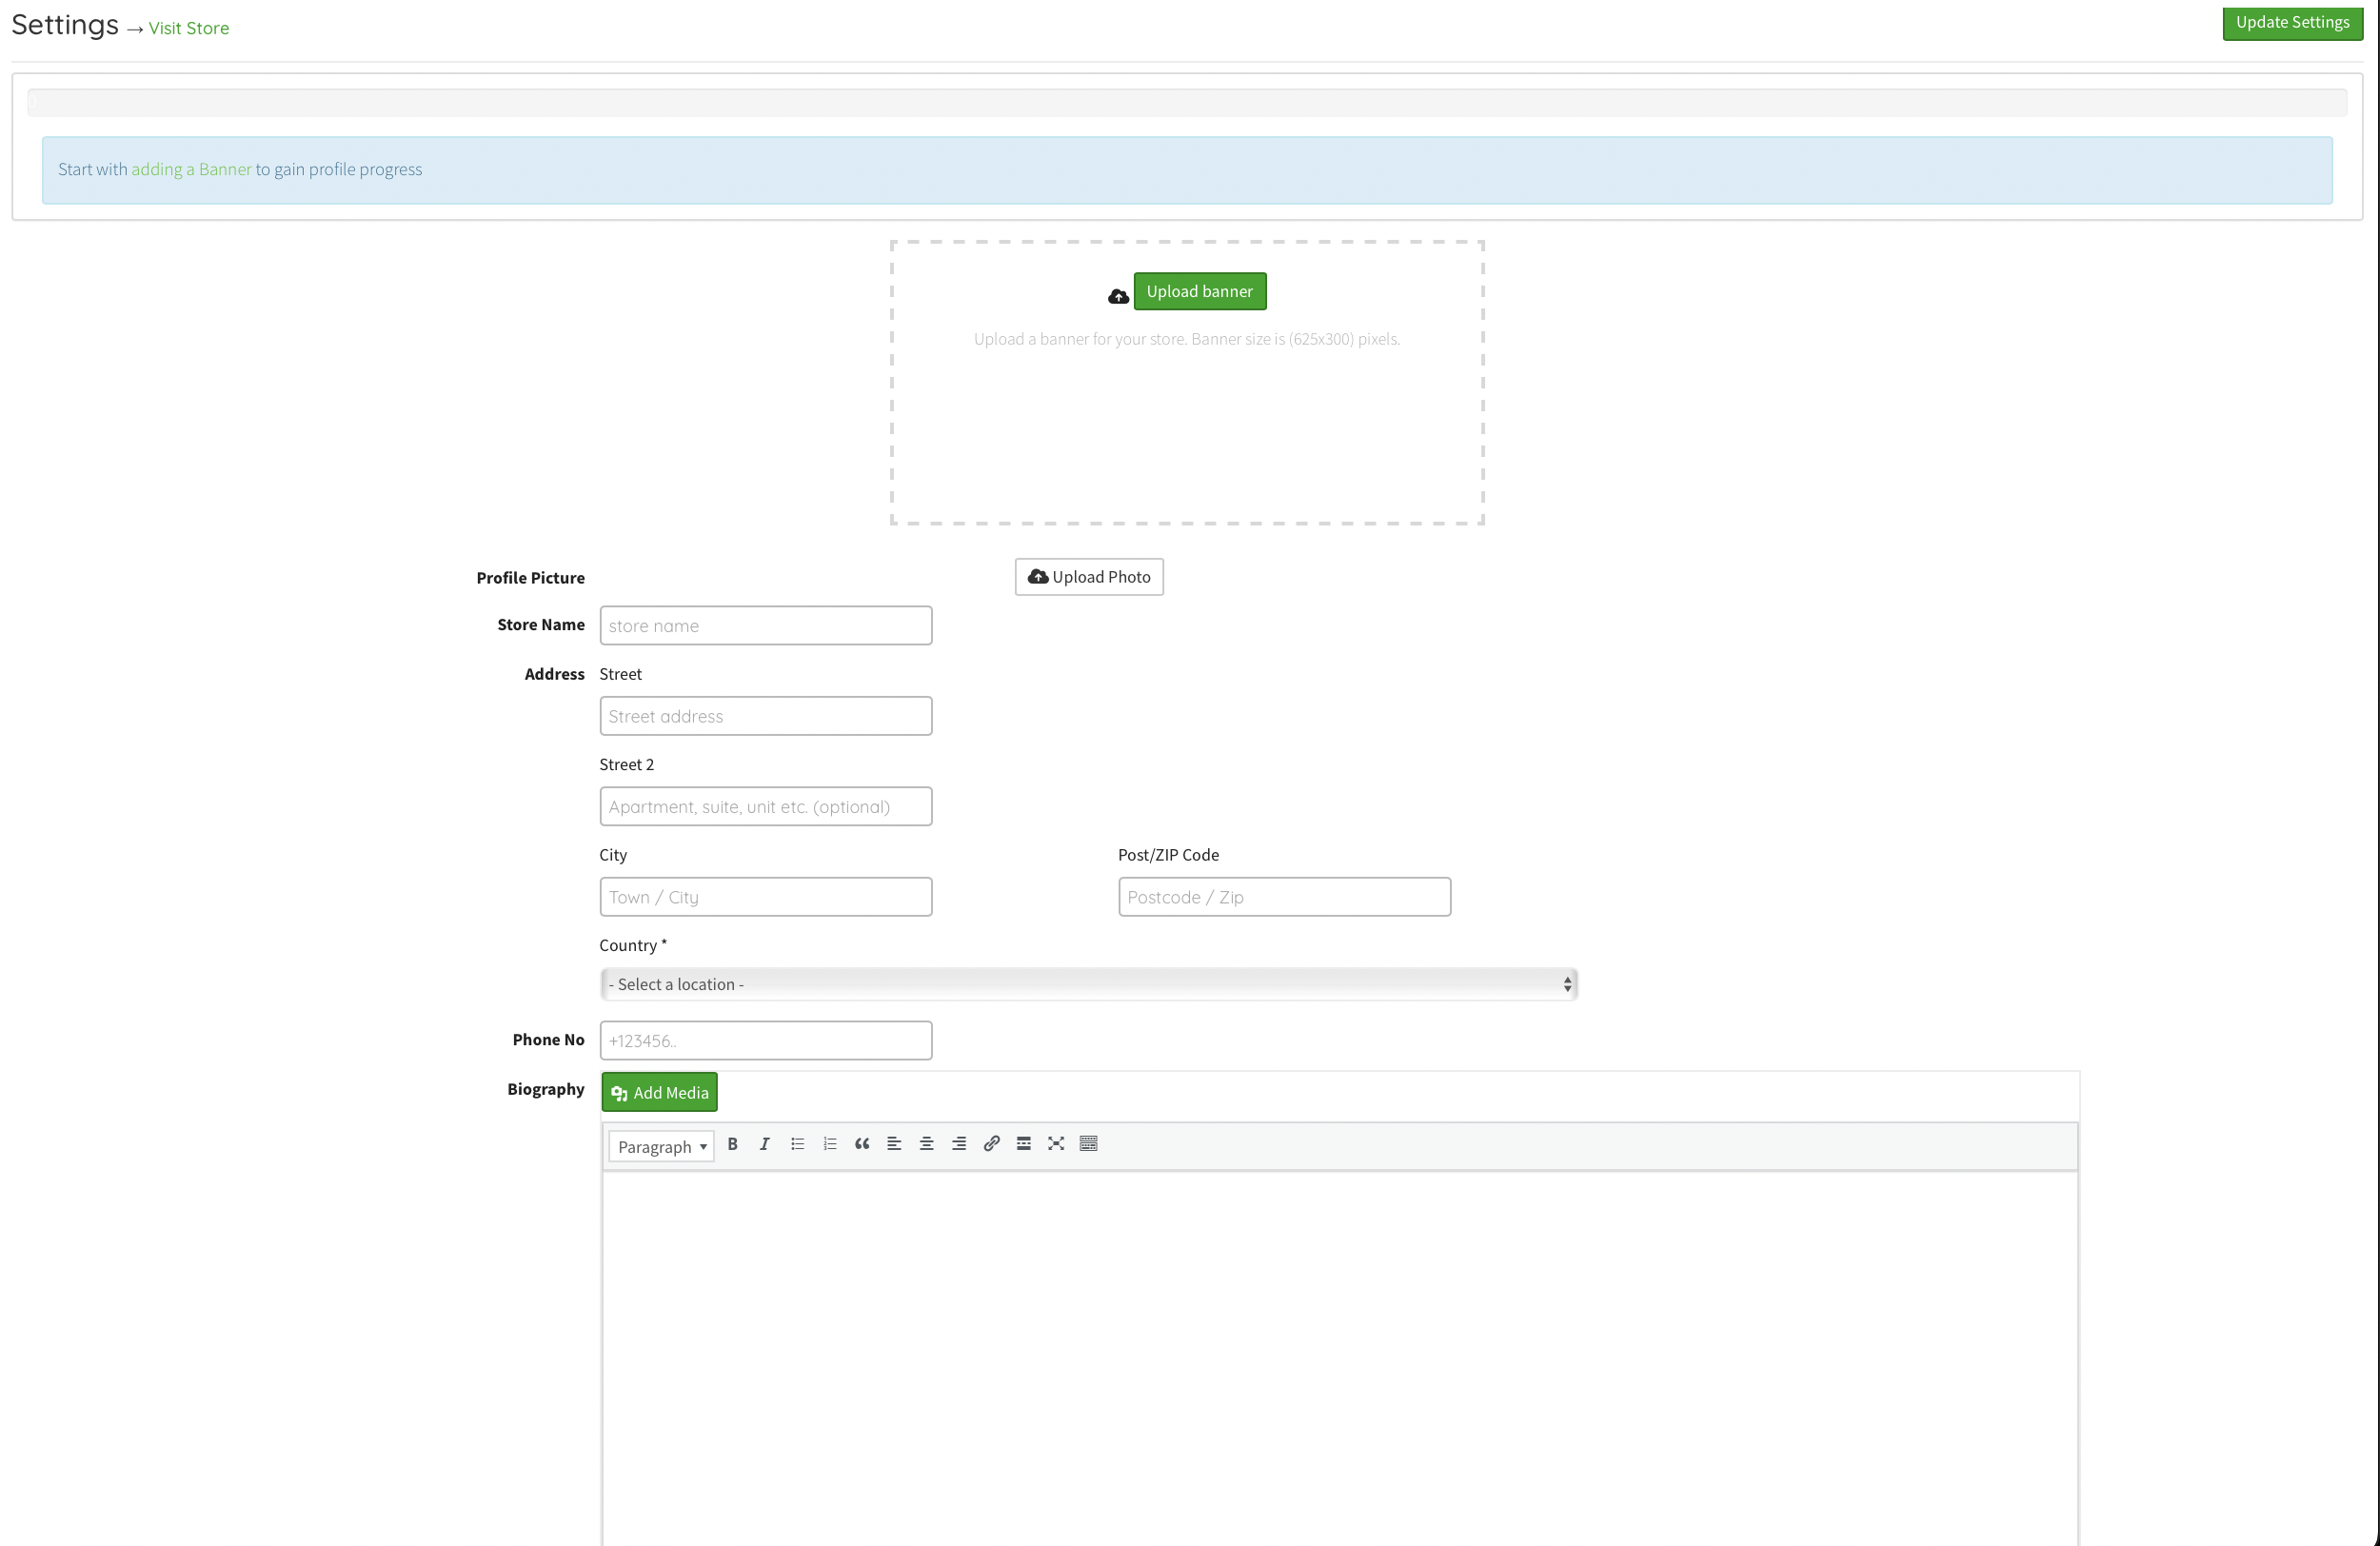Follow the 'adding a Banner' link

click(192, 169)
